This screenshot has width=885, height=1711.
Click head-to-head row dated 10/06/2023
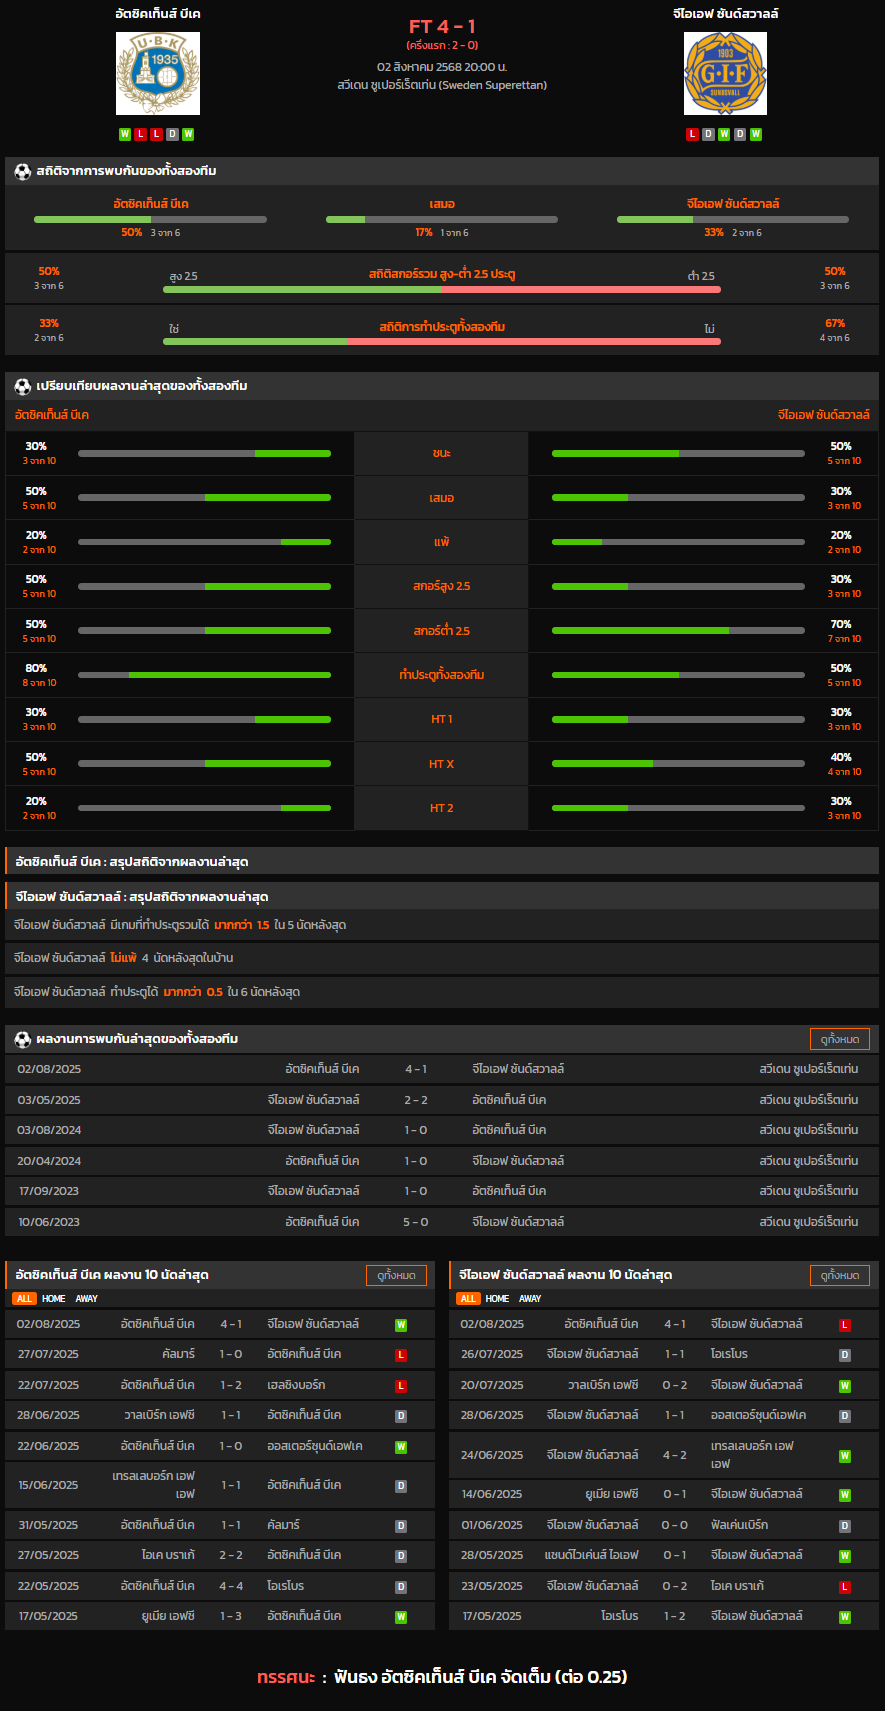[x=442, y=1222]
